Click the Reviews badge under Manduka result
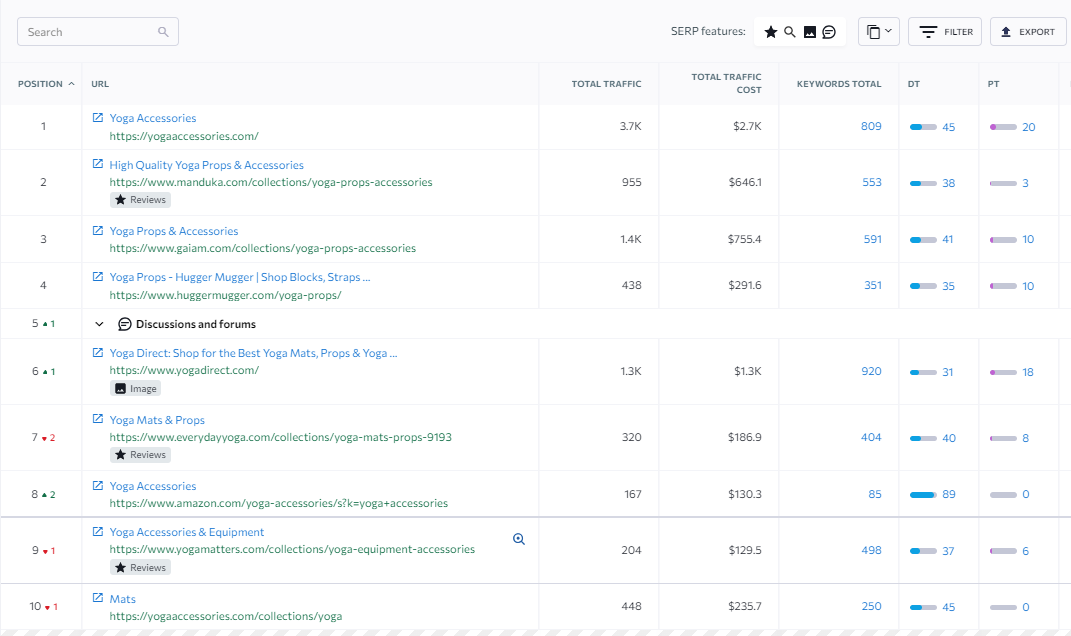Screen dimensions: 1071x636 140,199
